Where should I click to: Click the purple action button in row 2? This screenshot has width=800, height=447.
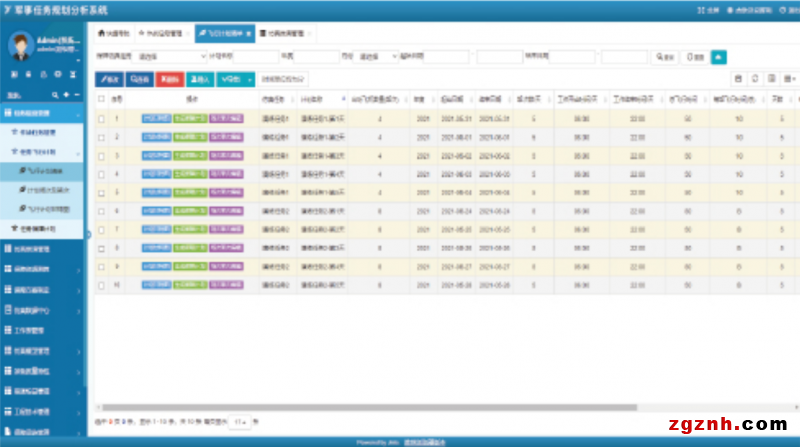pos(225,137)
